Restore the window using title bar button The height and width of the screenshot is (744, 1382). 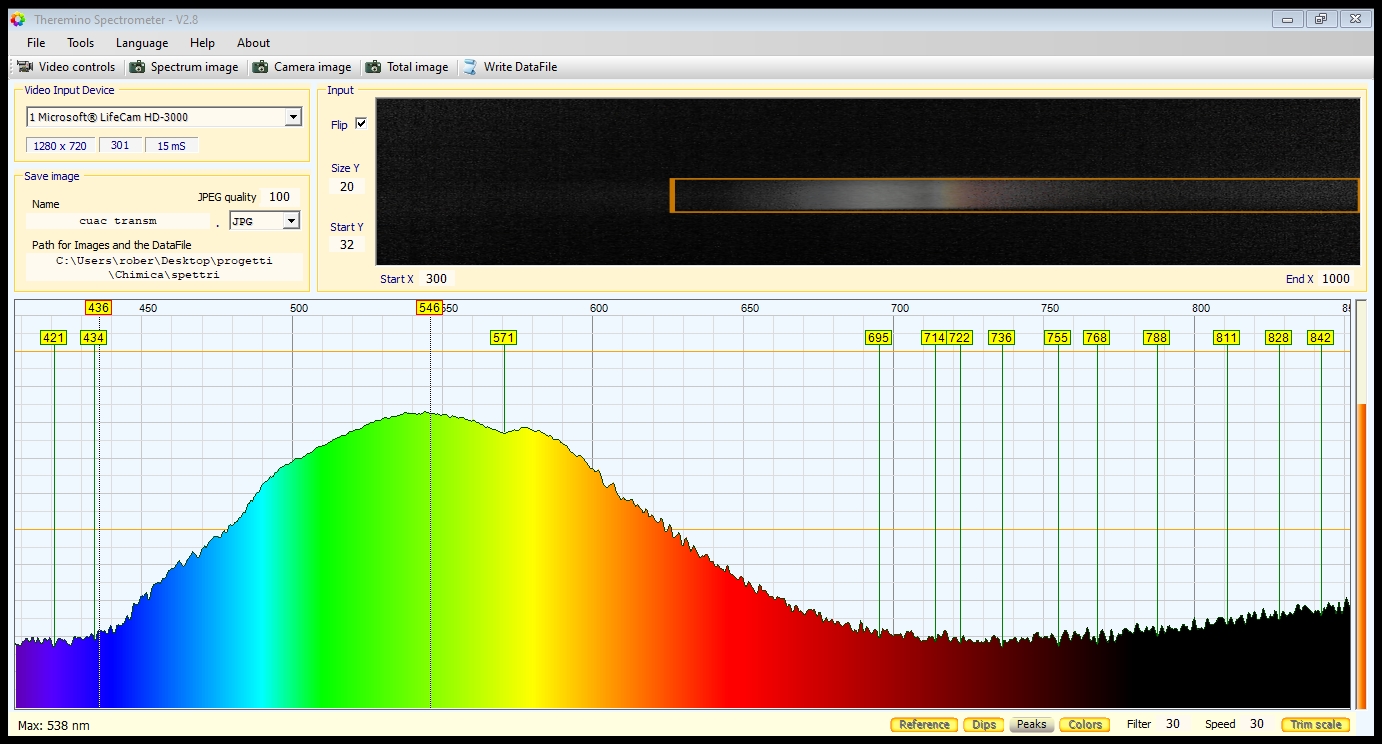[1321, 19]
